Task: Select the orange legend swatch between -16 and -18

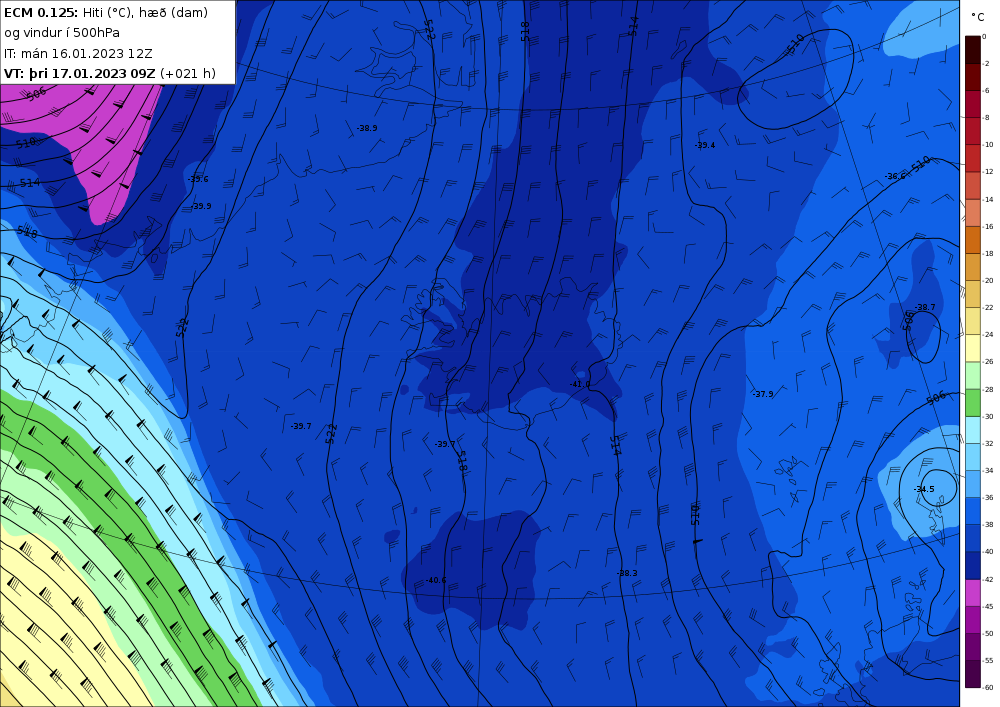Action: coord(973,240)
